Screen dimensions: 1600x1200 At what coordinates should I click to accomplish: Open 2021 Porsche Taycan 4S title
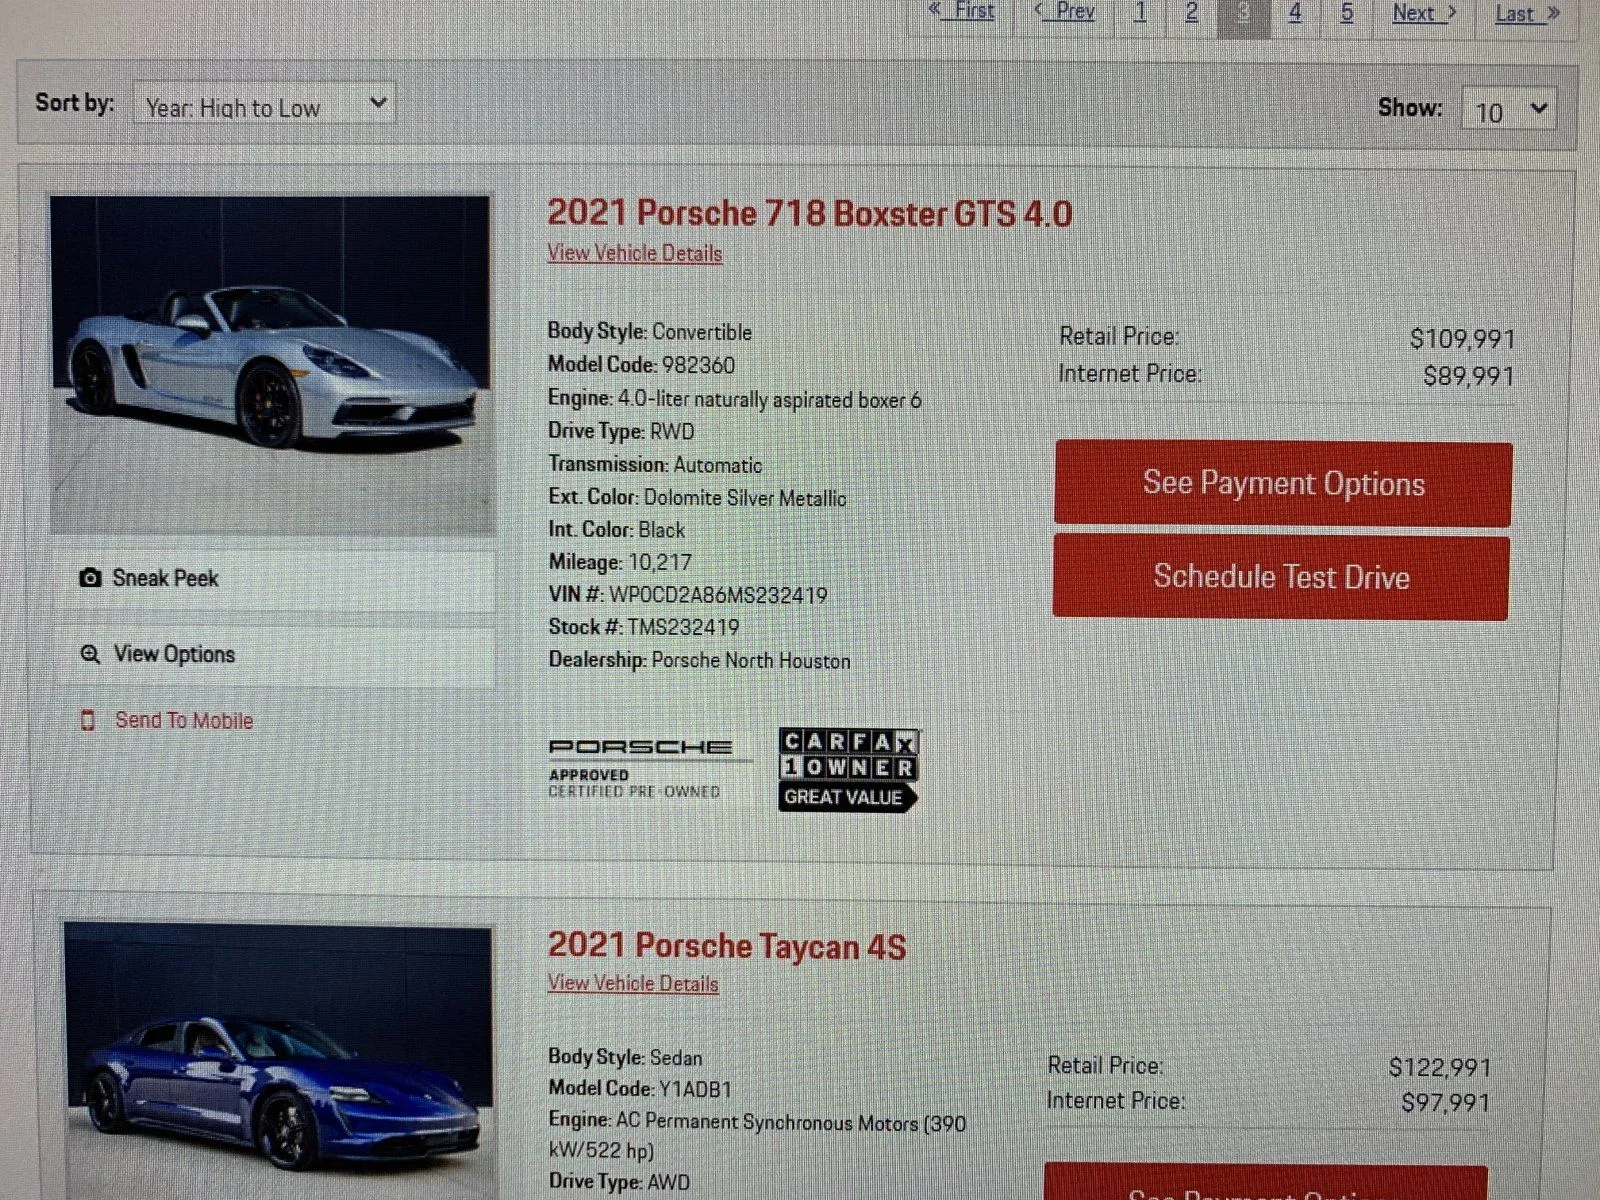point(727,946)
